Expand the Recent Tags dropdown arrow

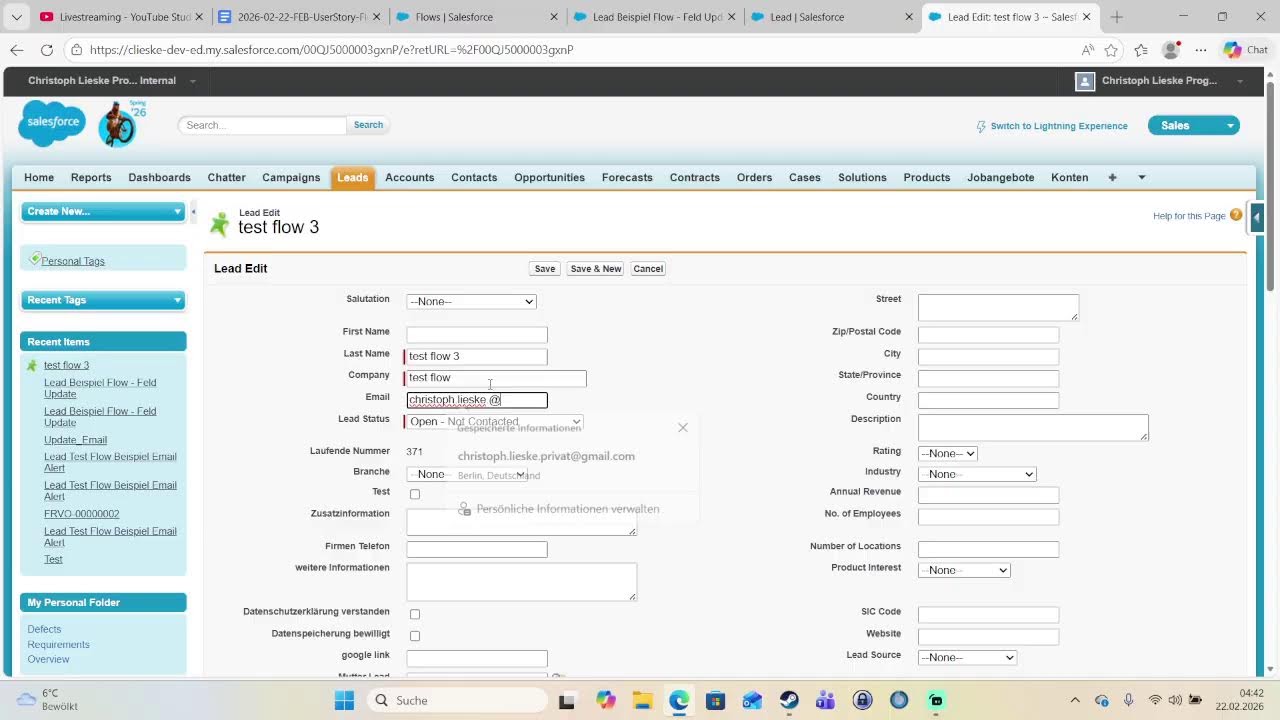point(178,300)
